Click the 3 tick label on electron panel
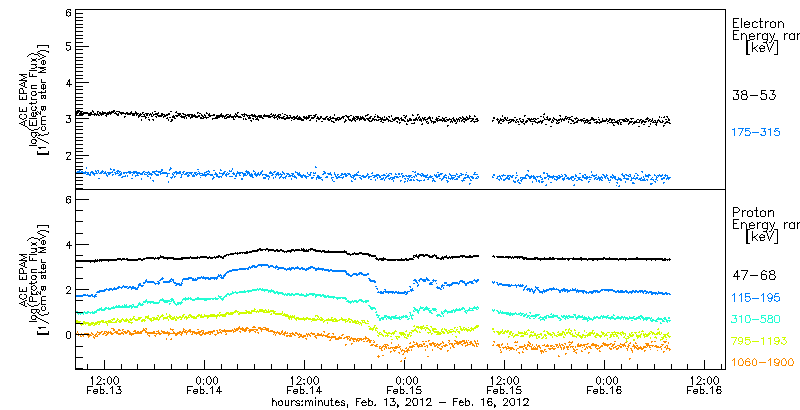800x410 pixels. point(66,119)
